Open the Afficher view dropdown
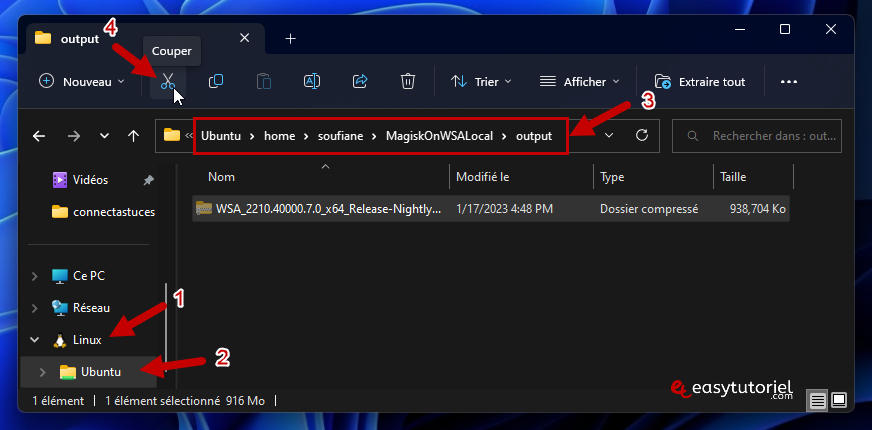 pos(579,82)
